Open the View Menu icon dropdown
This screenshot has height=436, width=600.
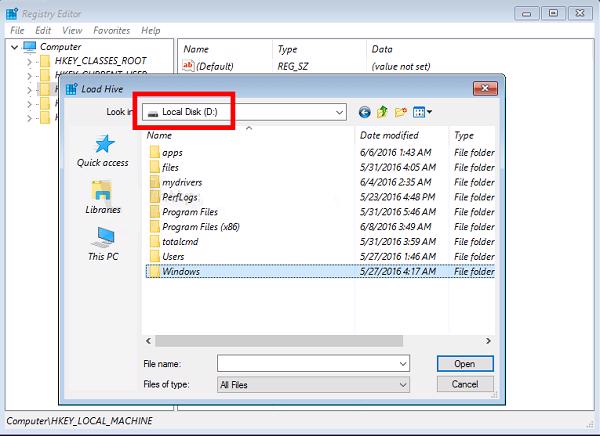pyautogui.click(x=422, y=112)
